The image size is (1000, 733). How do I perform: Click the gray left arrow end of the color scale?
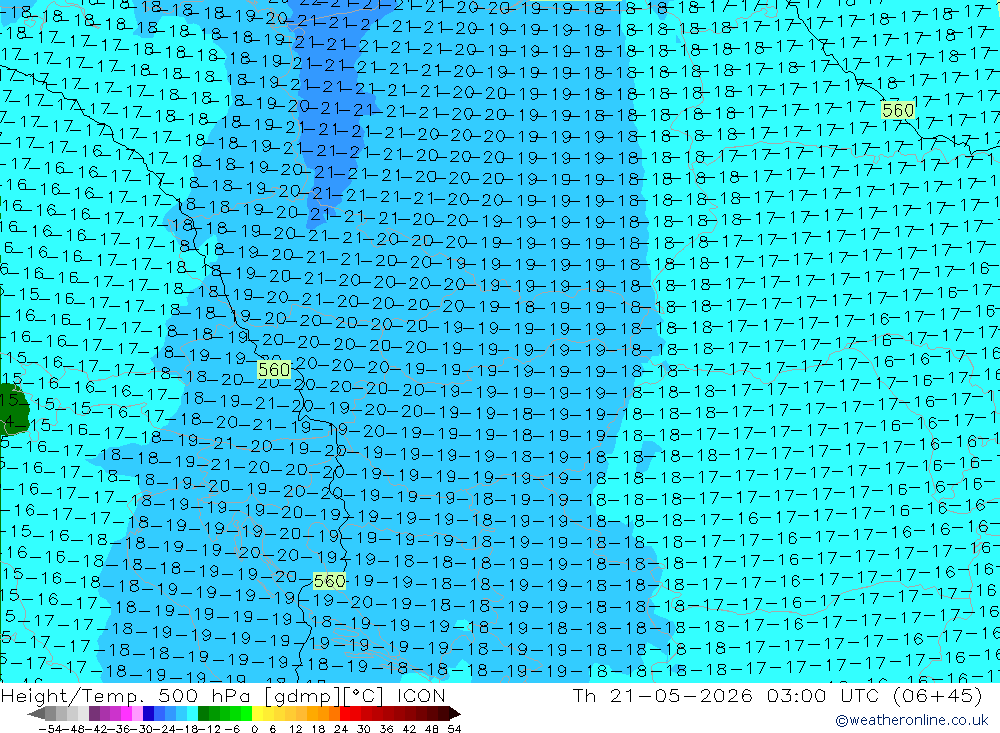(38, 713)
